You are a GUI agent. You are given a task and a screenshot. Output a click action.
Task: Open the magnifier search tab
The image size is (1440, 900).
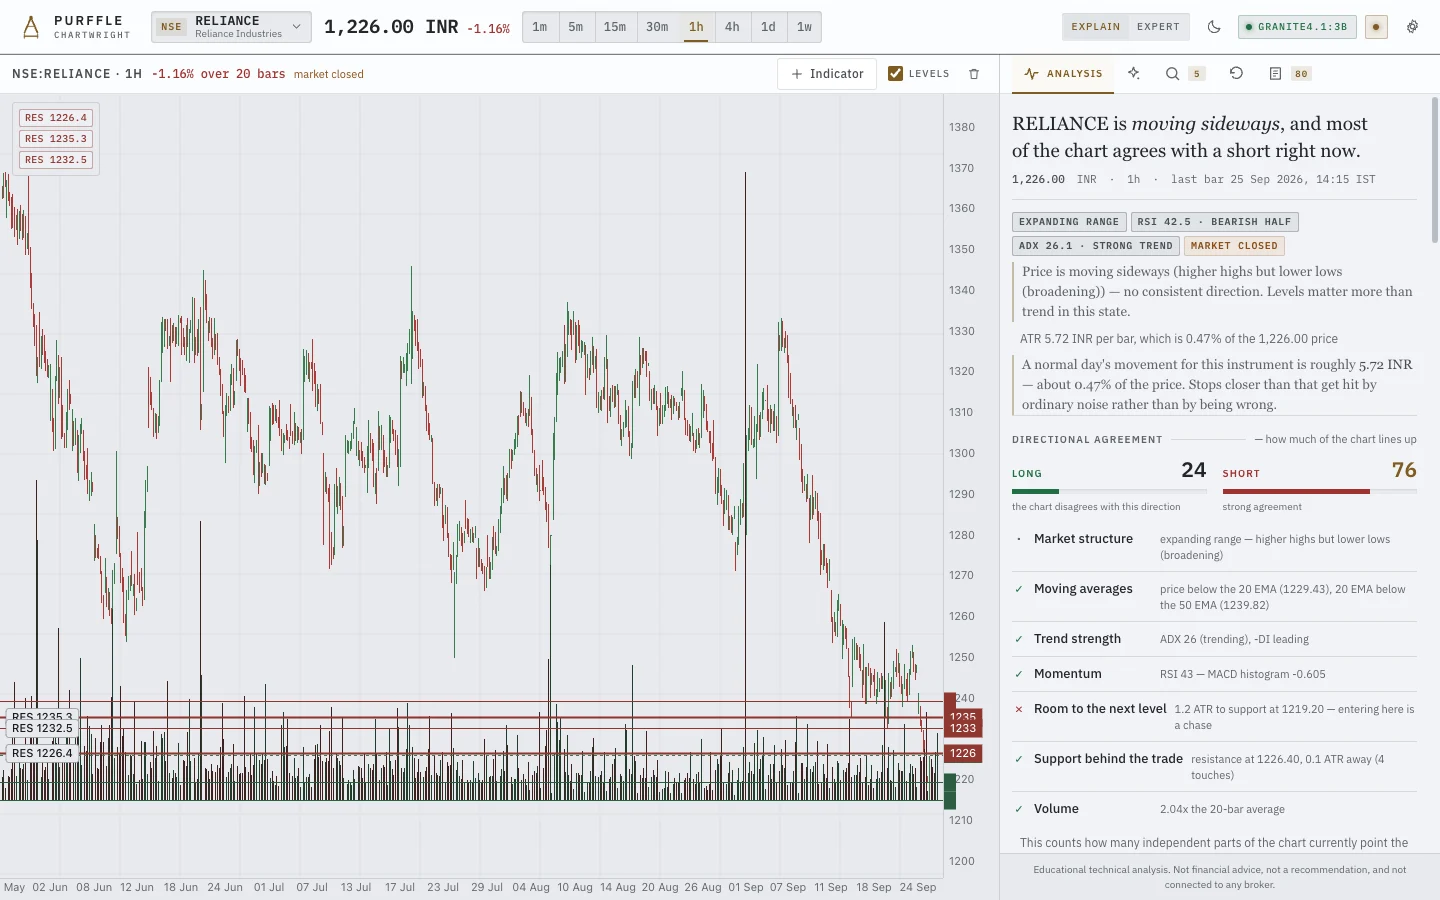tap(1172, 73)
